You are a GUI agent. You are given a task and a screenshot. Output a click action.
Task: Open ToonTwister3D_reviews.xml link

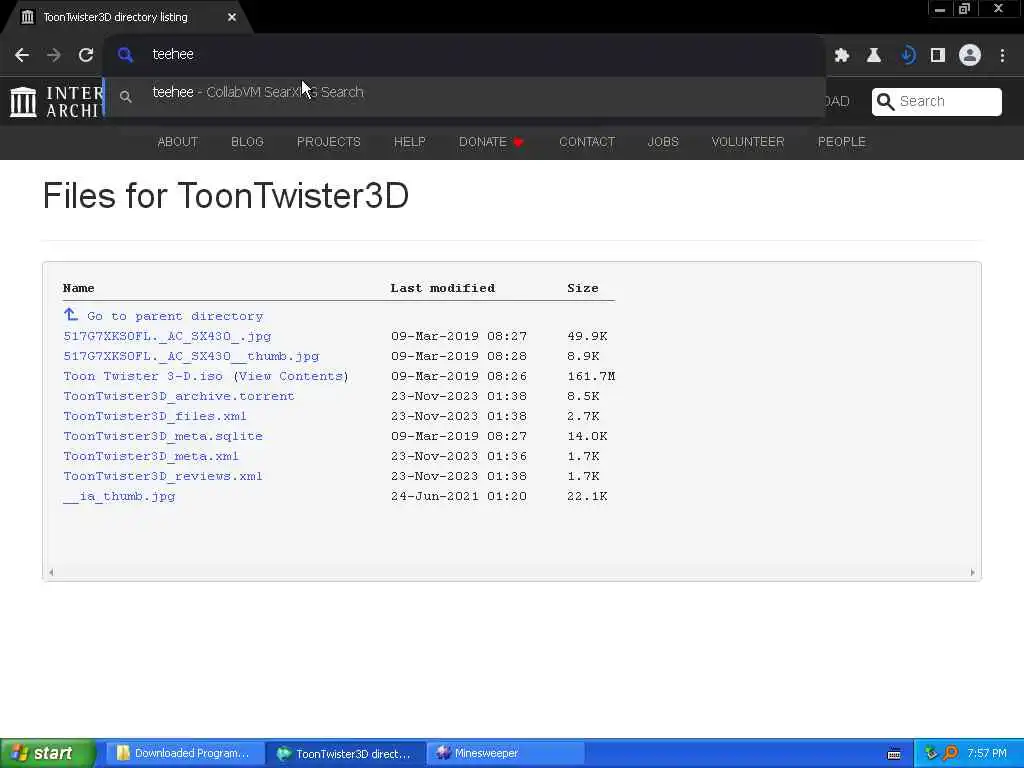(163, 476)
